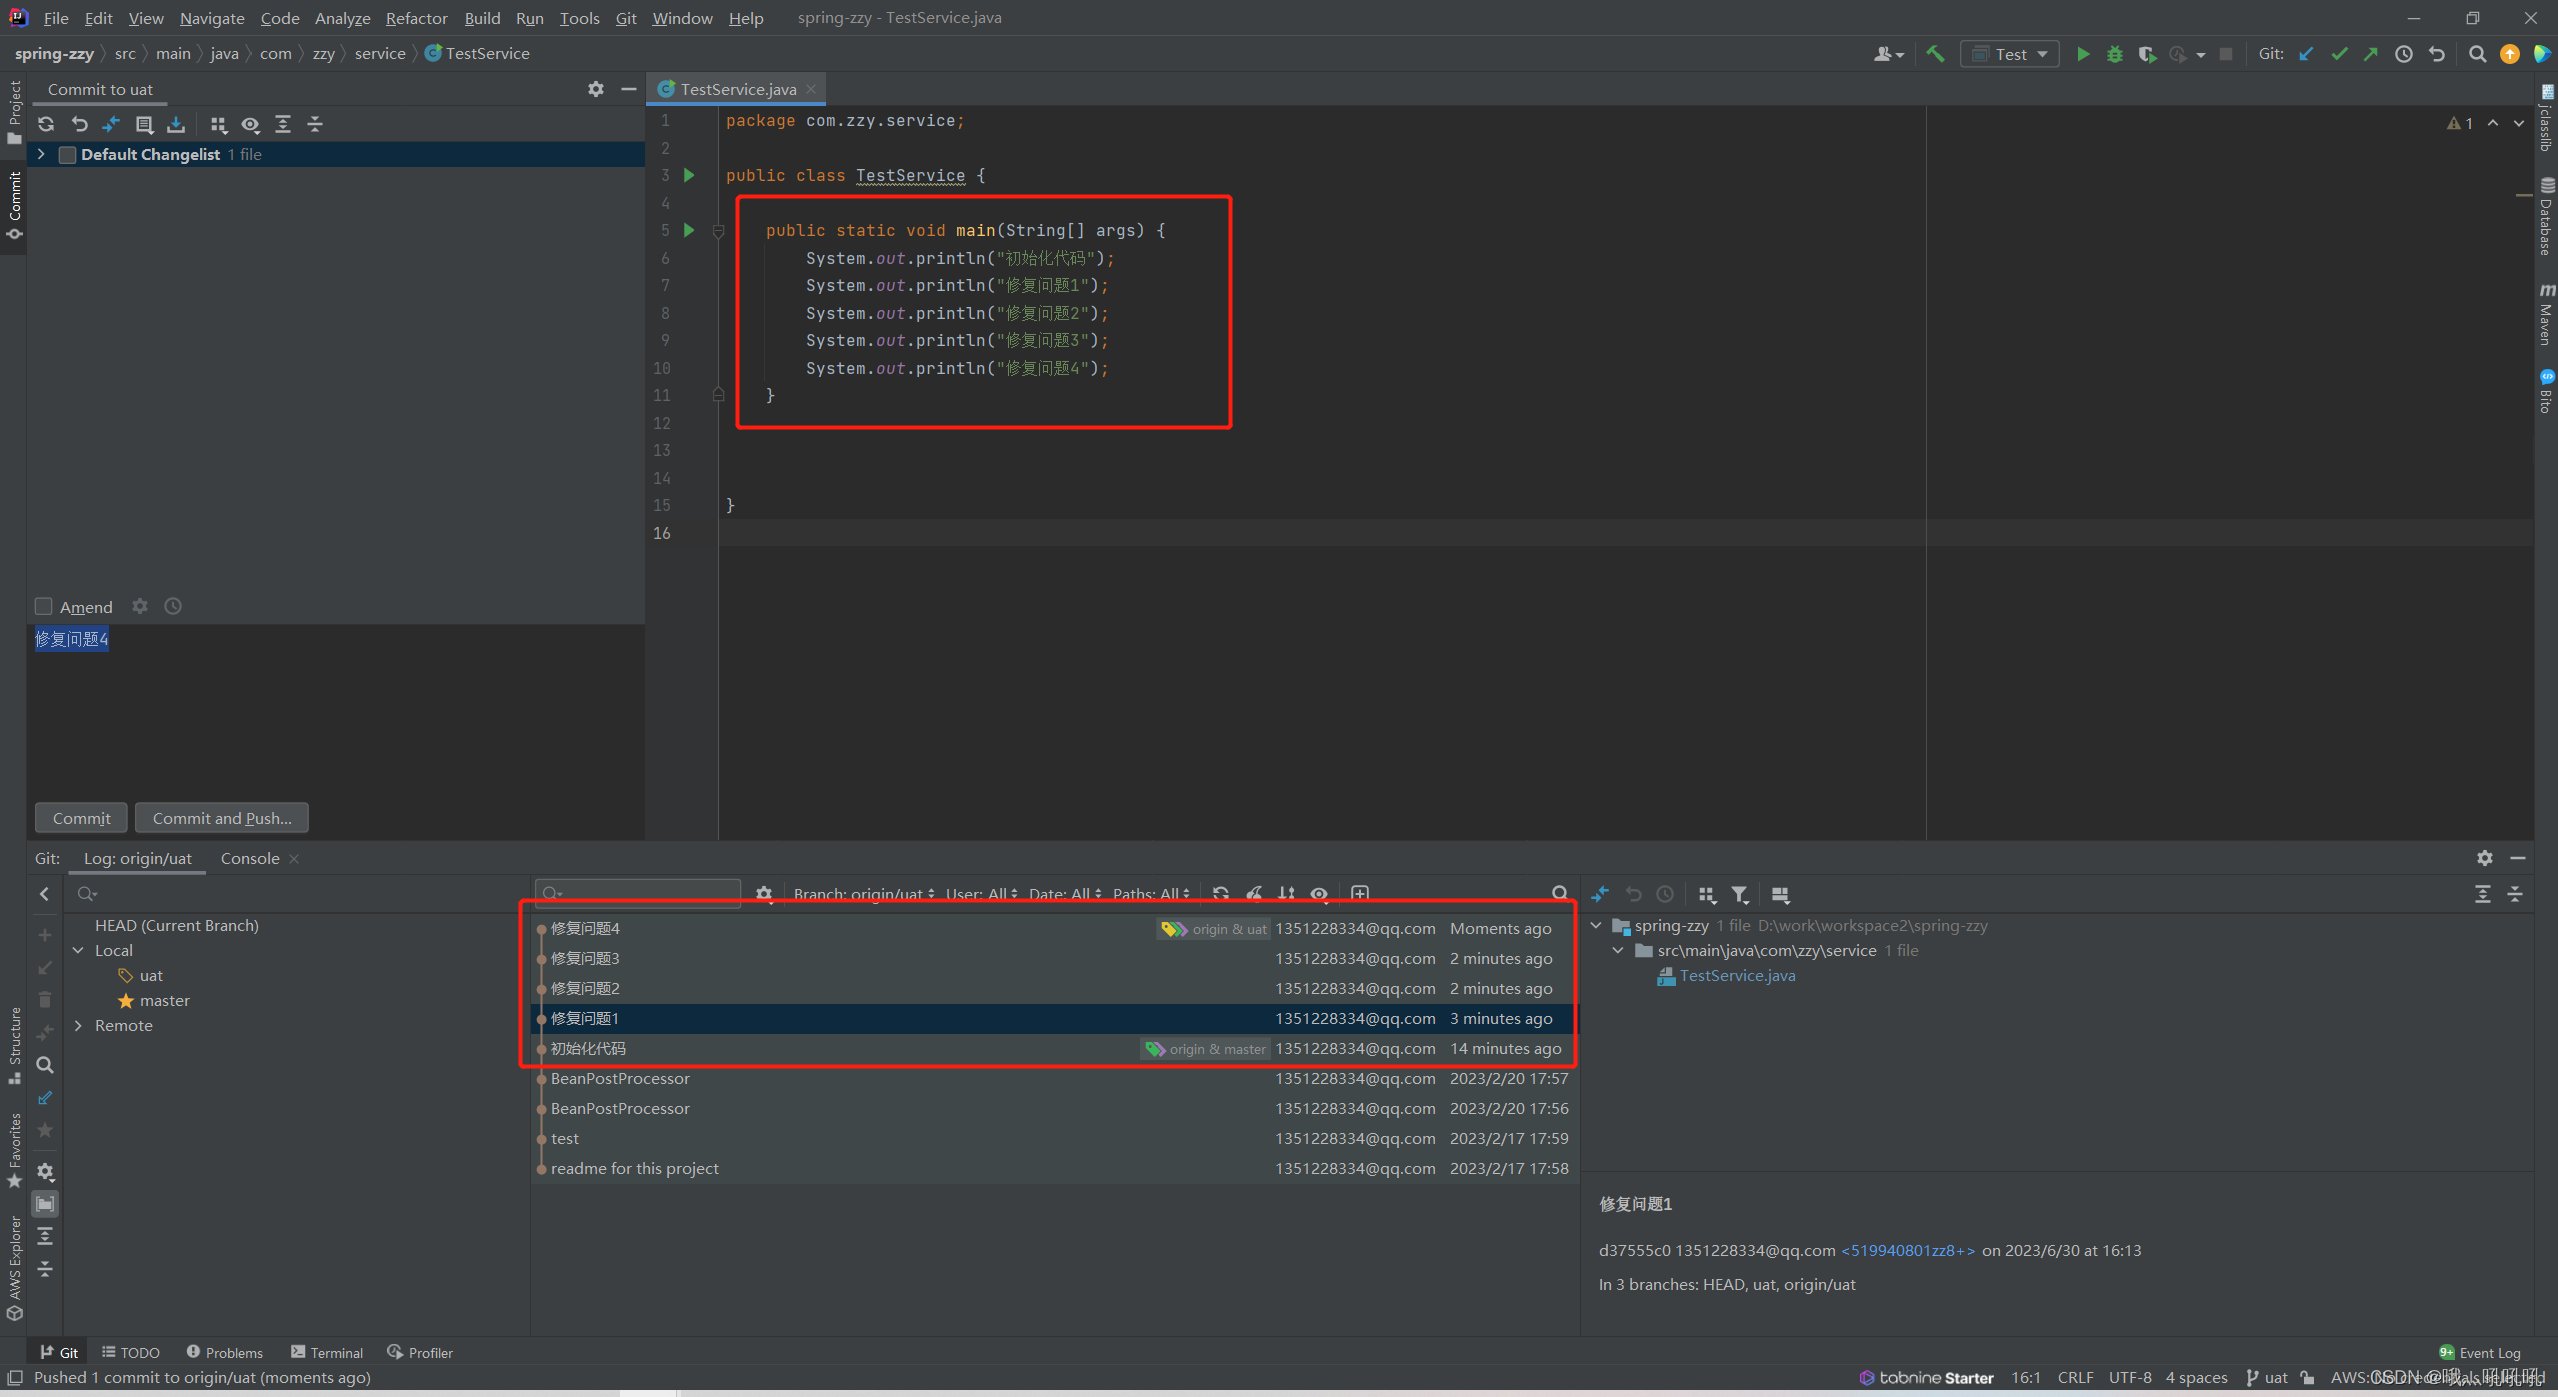Open Git show history clock icon

pos(2404,54)
